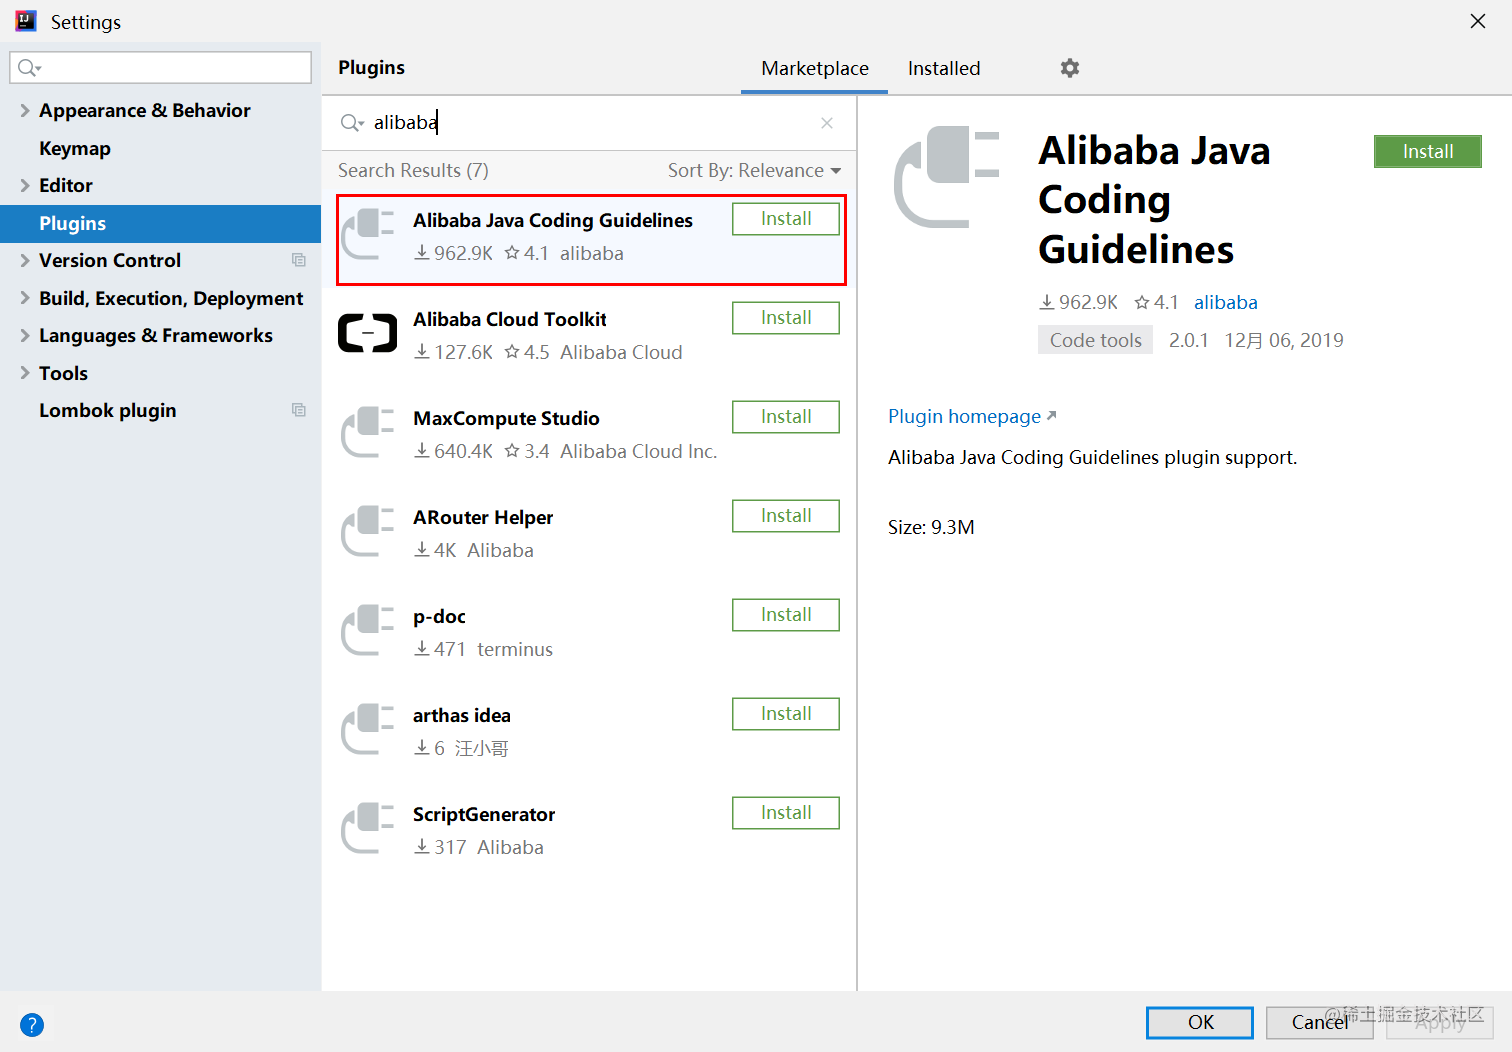Focus the plugin search field containing alibaba
The image size is (1512, 1052).
[589, 123]
